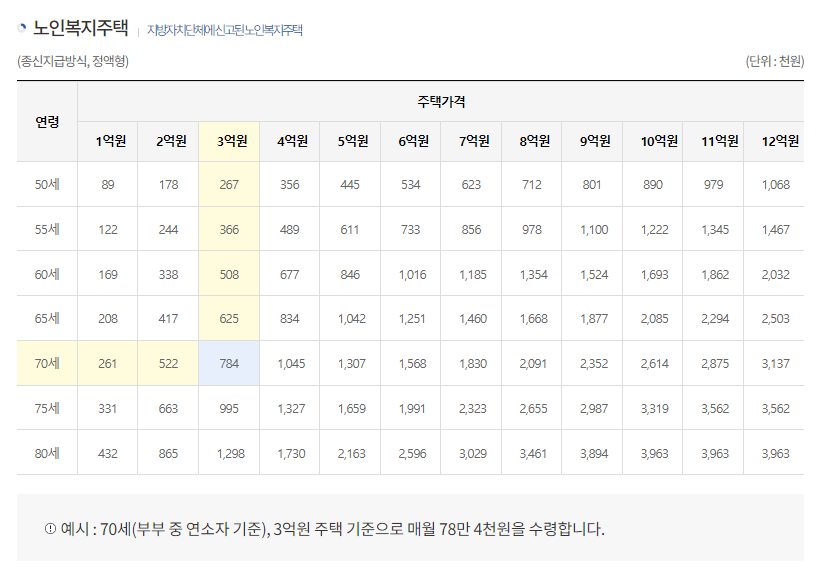Click value 1,100 for 55세 at 9억원

[x=594, y=230]
